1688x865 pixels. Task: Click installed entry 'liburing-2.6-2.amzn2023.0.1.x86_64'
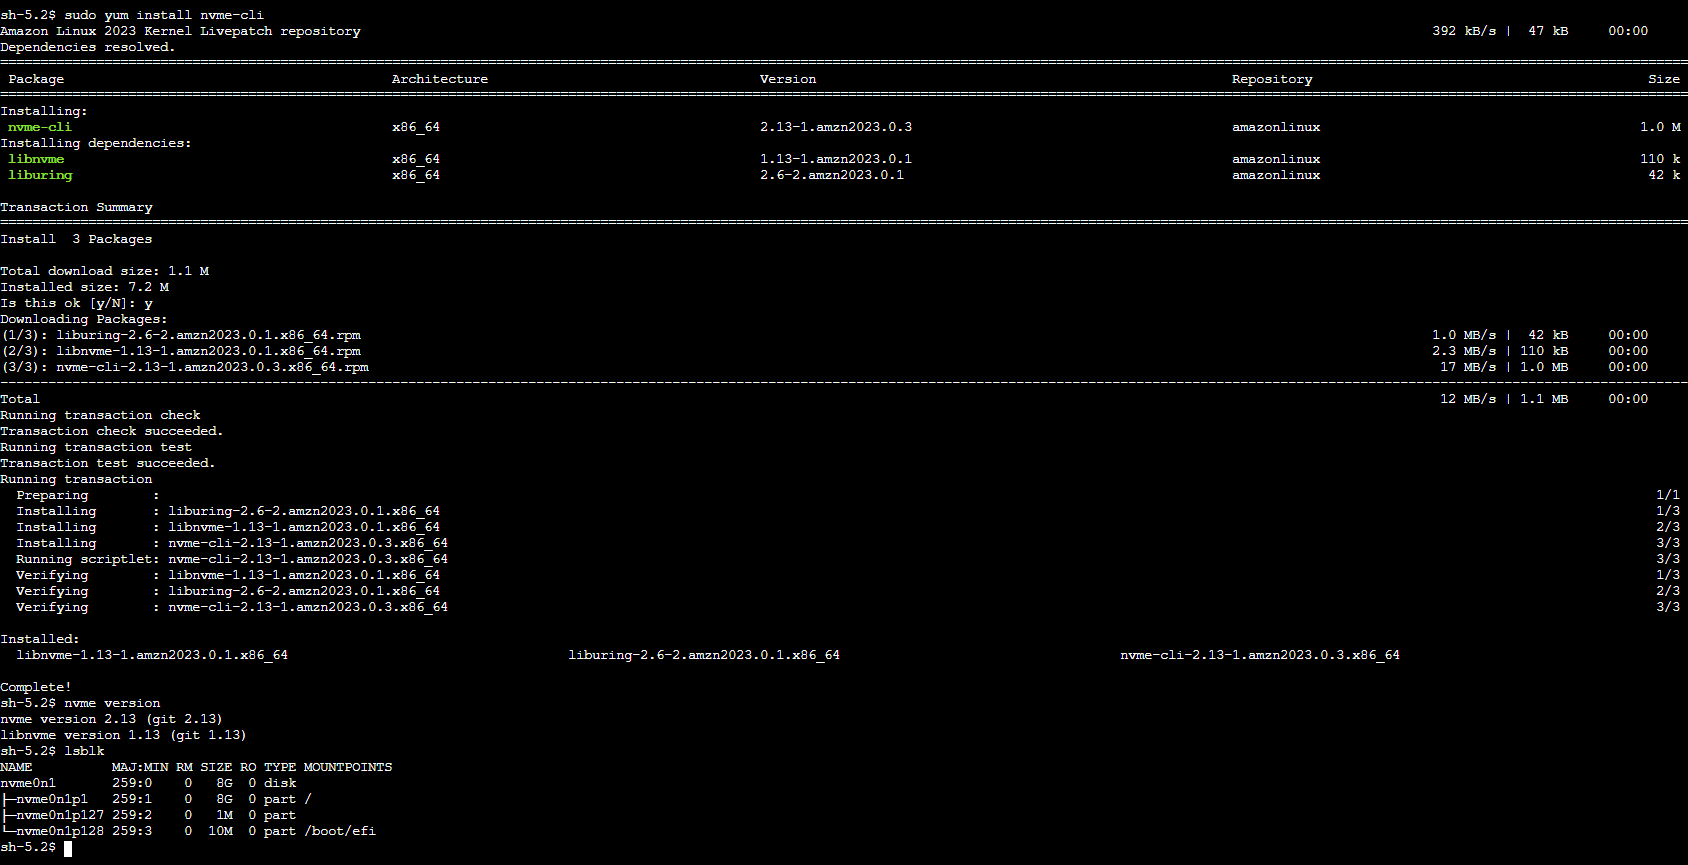(704, 655)
